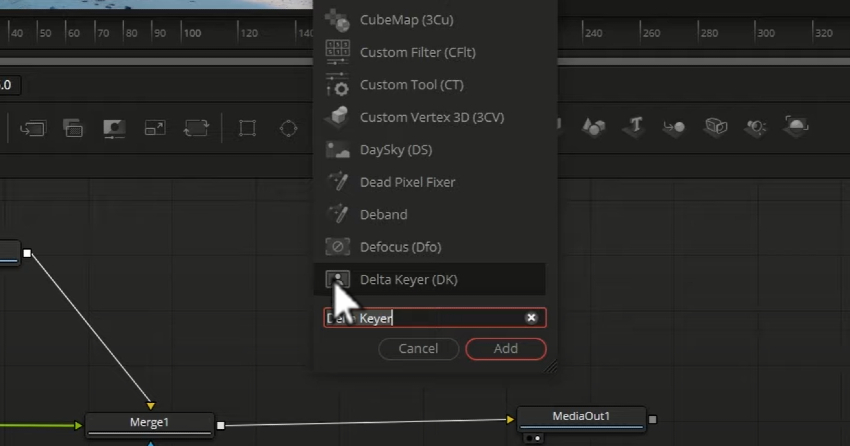Choose Deband from the tool list
The height and width of the screenshot is (446, 850).
384,215
